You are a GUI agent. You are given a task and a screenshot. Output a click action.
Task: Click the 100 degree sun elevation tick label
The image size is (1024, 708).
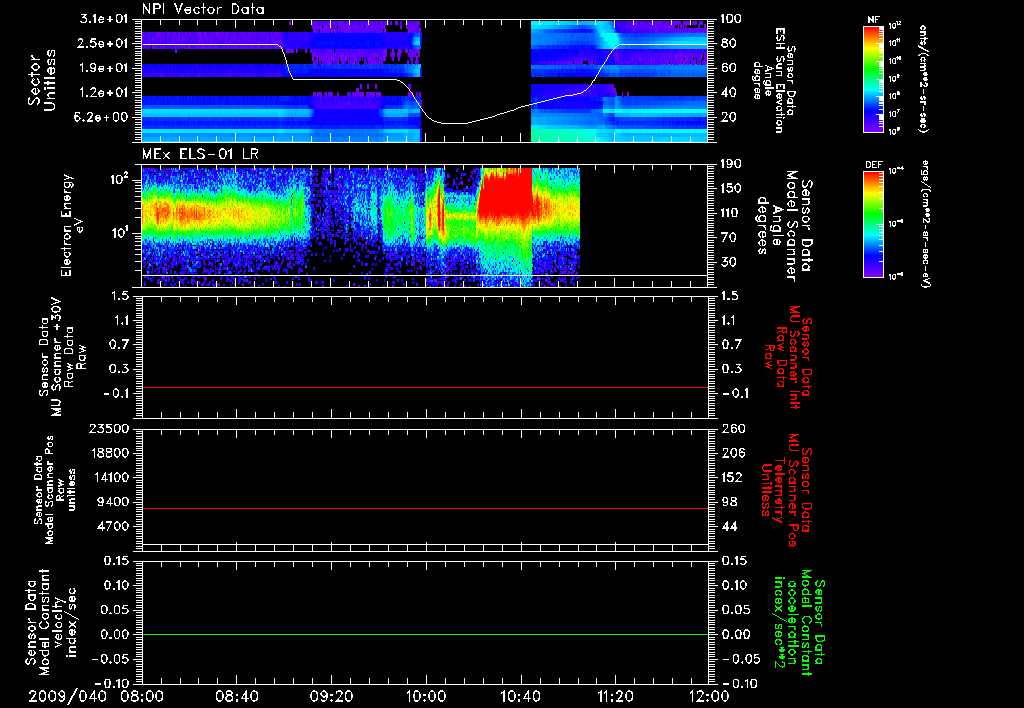(731, 19)
